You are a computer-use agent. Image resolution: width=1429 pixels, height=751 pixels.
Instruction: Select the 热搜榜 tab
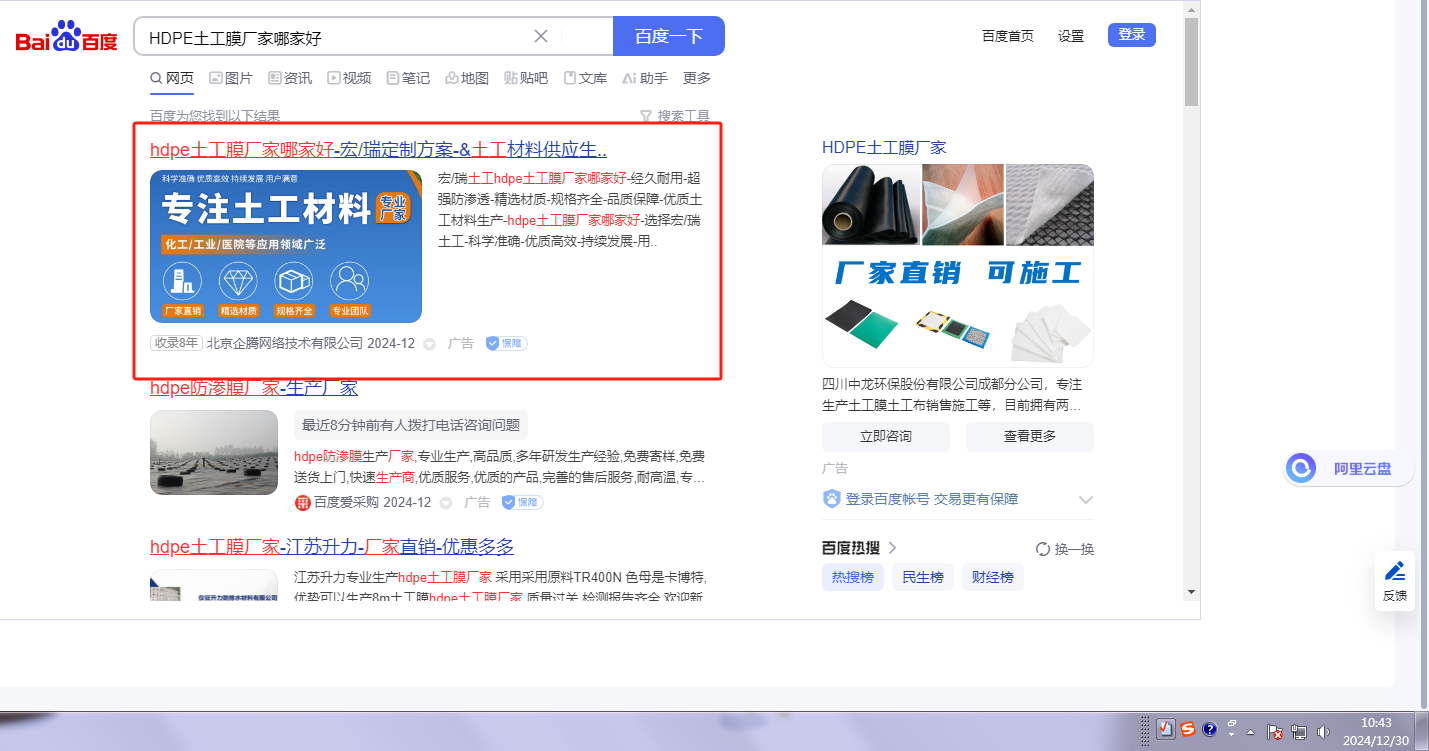[853, 577]
